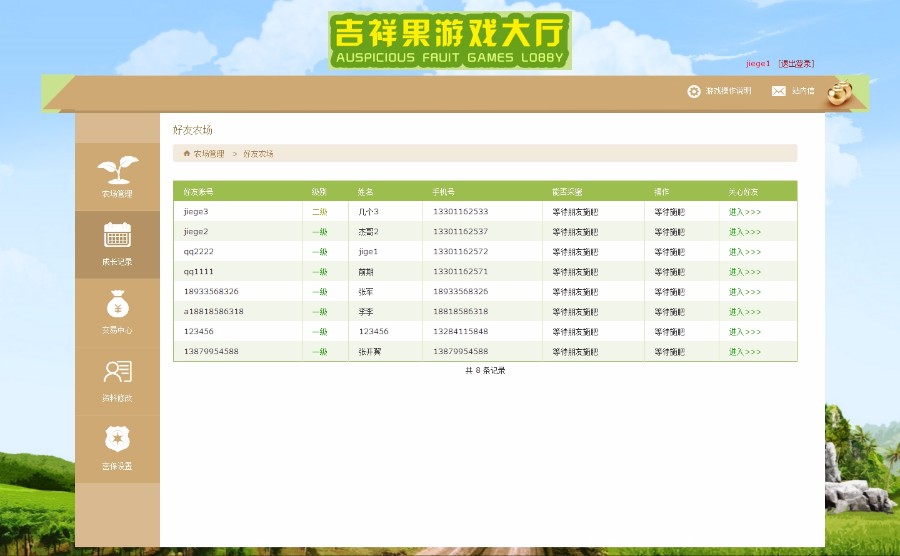Click phone number 13301162537
Screen dimensions: 900x556
461,232
